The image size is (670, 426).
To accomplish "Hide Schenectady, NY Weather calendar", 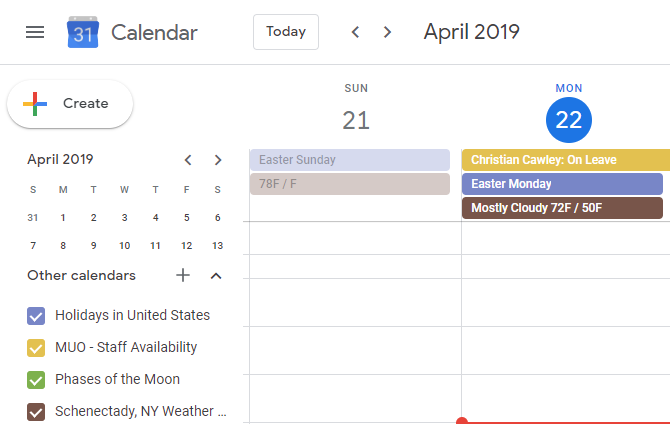I will coord(36,412).
